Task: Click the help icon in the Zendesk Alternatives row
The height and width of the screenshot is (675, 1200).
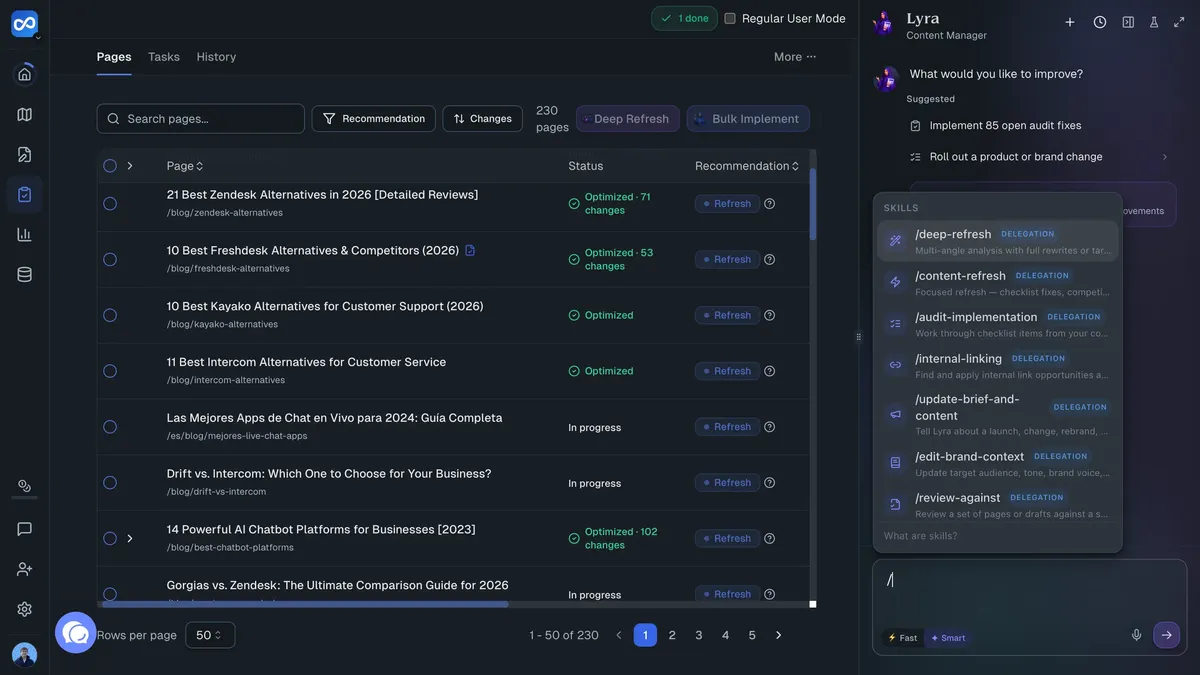Action: (x=770, y=204)
